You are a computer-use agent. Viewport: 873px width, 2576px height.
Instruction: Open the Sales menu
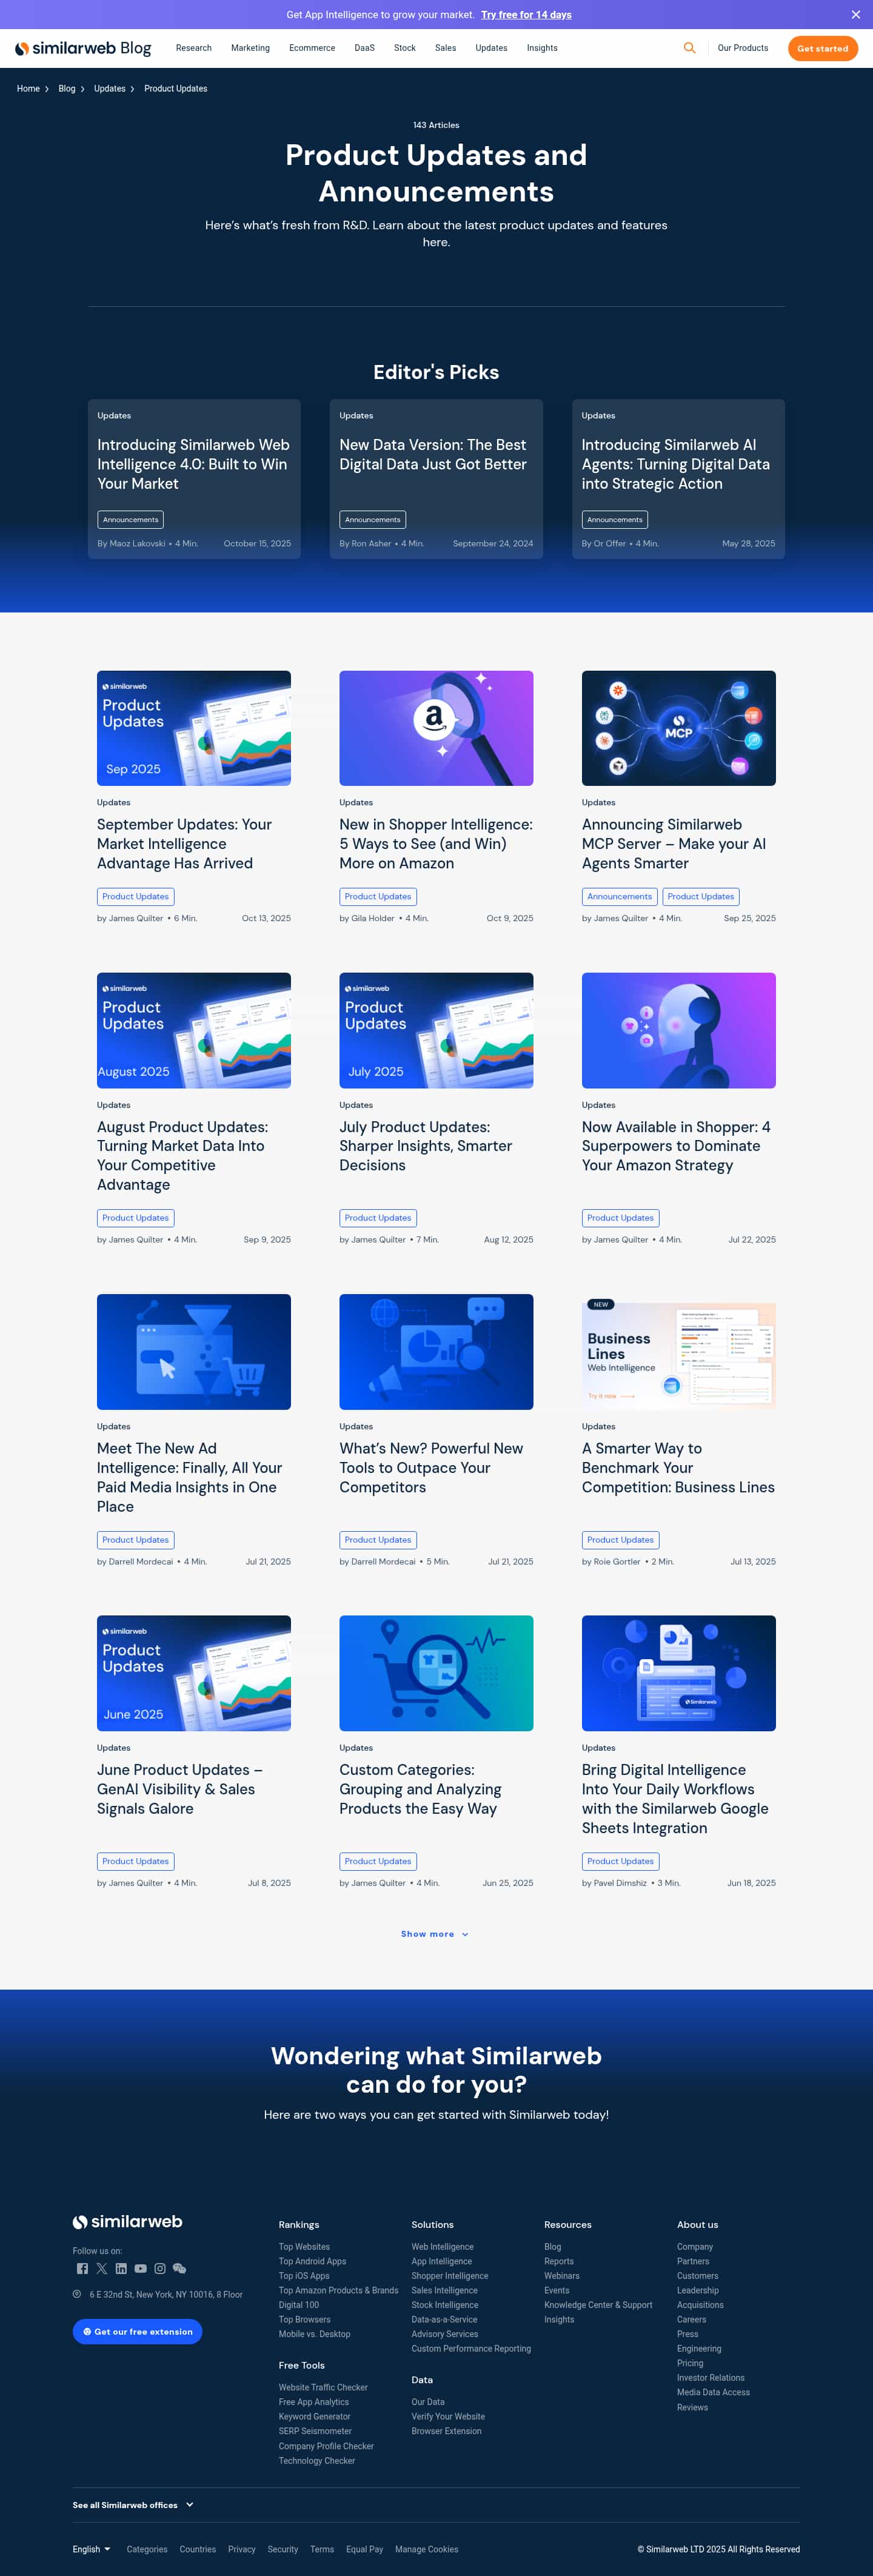pyautogui.click(x=446, y=48)
